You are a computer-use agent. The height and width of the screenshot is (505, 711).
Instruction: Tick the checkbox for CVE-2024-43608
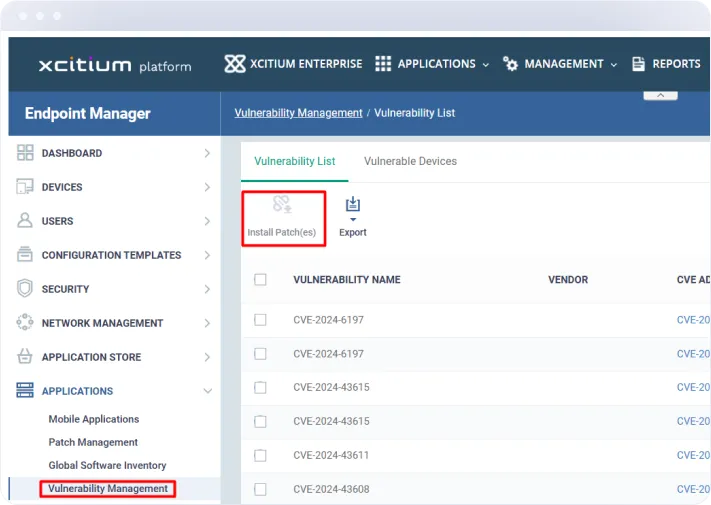tap(260, 489)
